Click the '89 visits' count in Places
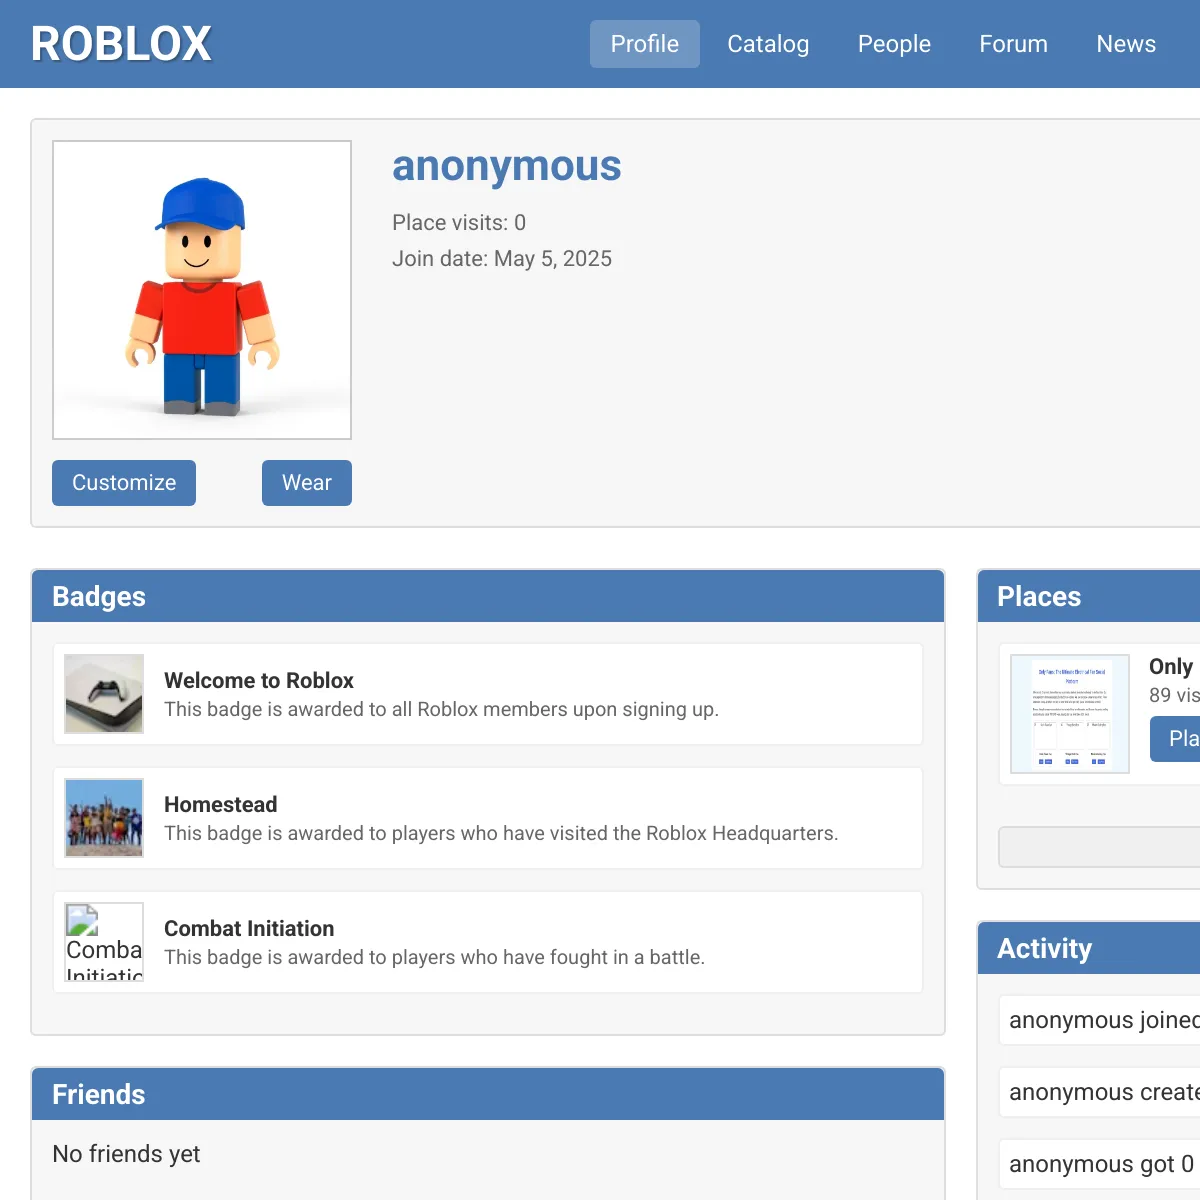The width and height of the screenshot is (1200, 1200). 1174,695
